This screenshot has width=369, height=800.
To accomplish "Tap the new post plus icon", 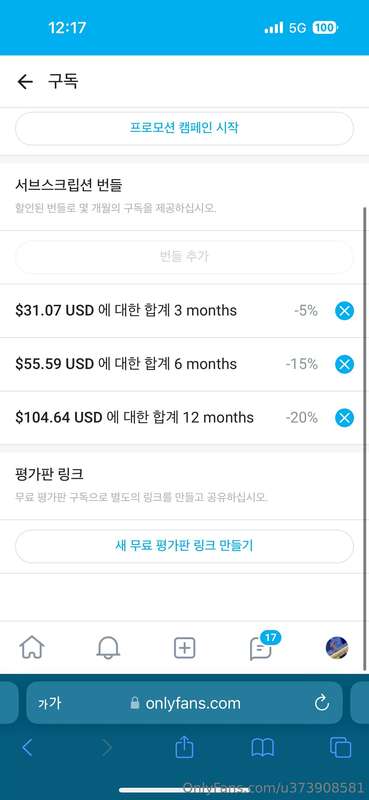I will 185,648.
